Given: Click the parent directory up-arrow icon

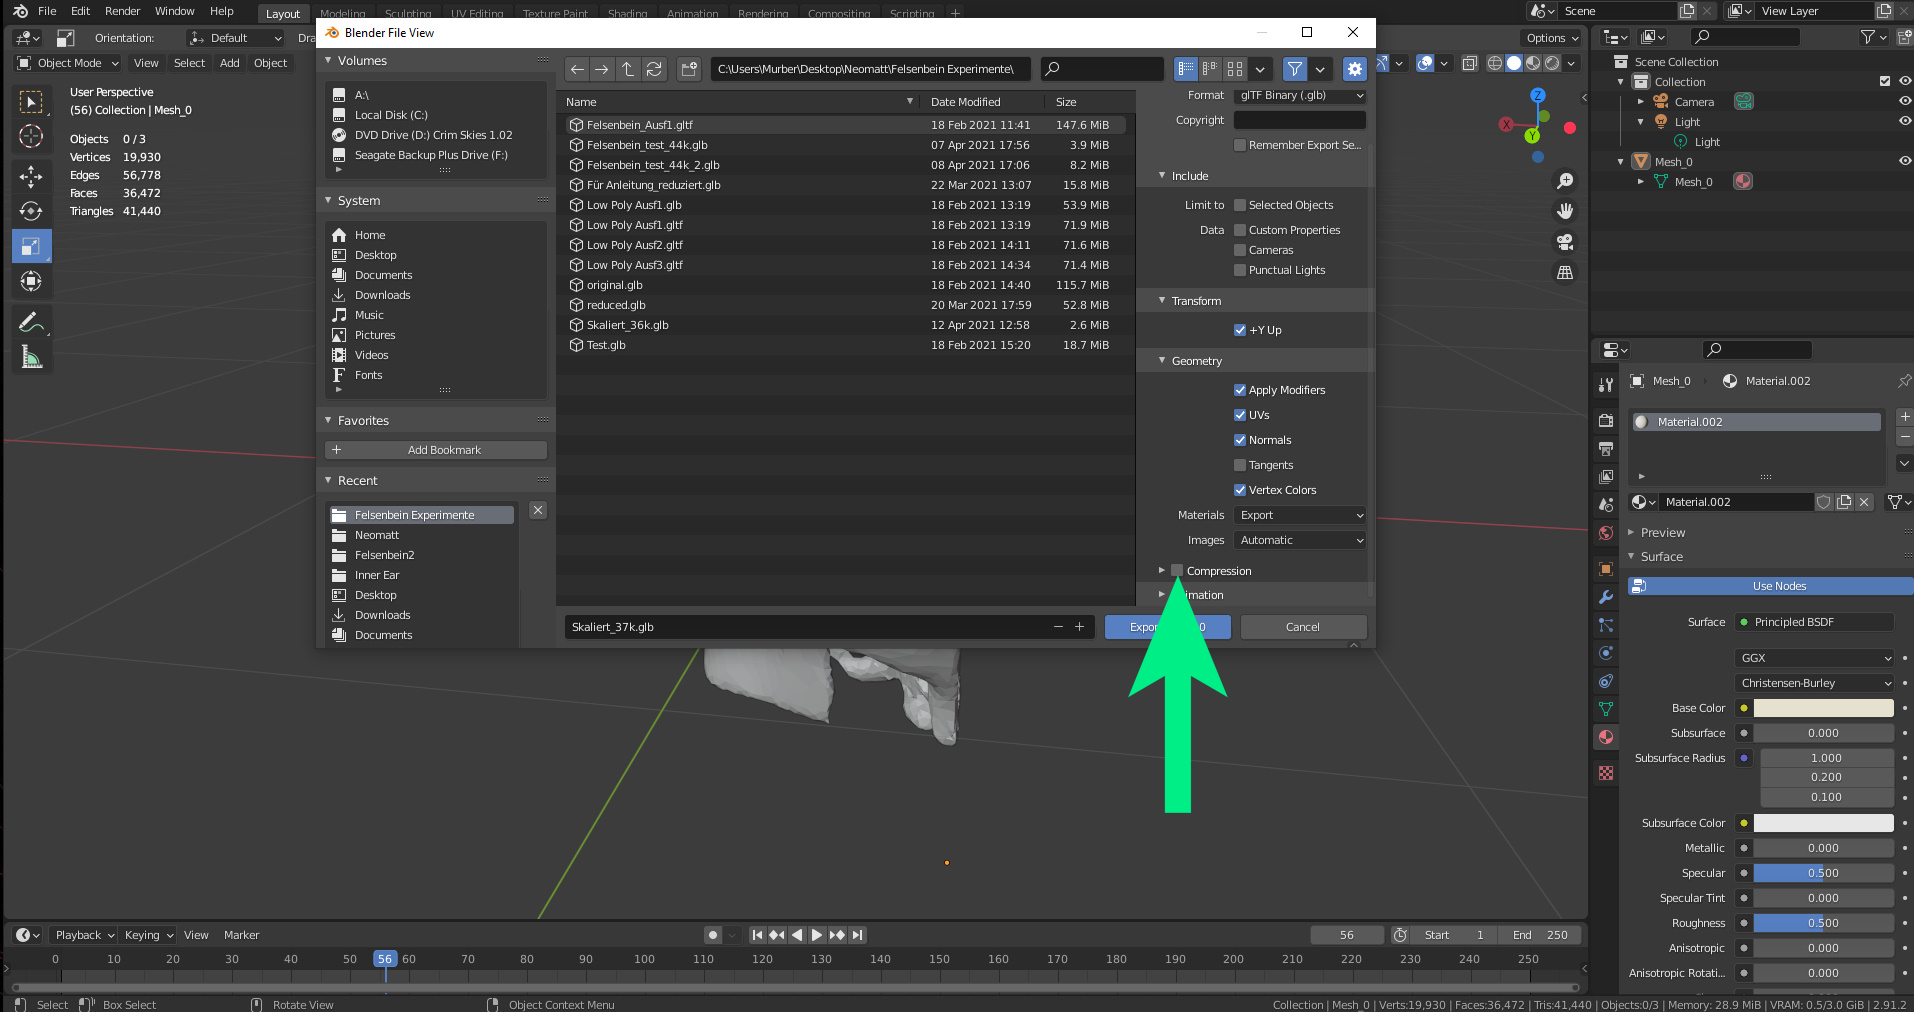Looking at the screenshot, I should click(x=628, y=69).
